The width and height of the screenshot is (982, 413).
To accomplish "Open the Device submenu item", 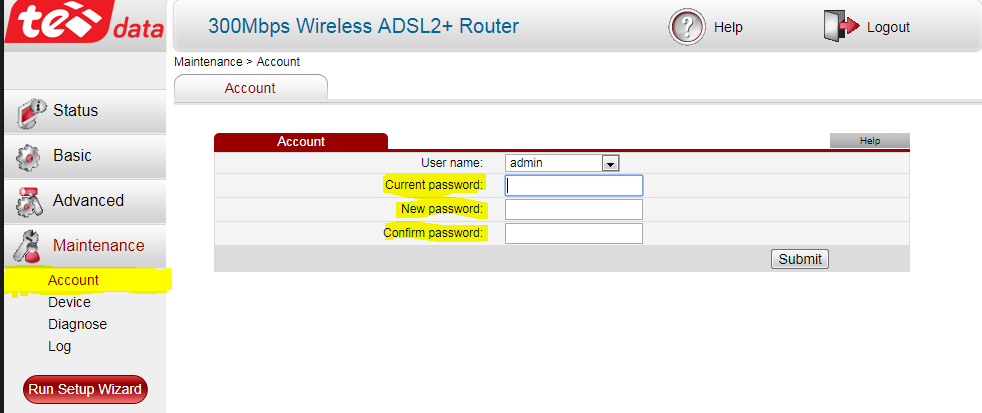I will pyautogui.click(x=69, y=302).
